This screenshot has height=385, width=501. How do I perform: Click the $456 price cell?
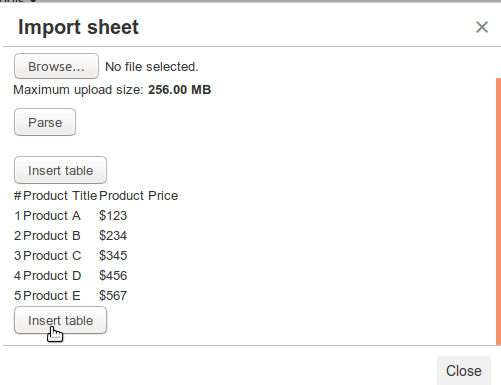[x=113, y=276]
